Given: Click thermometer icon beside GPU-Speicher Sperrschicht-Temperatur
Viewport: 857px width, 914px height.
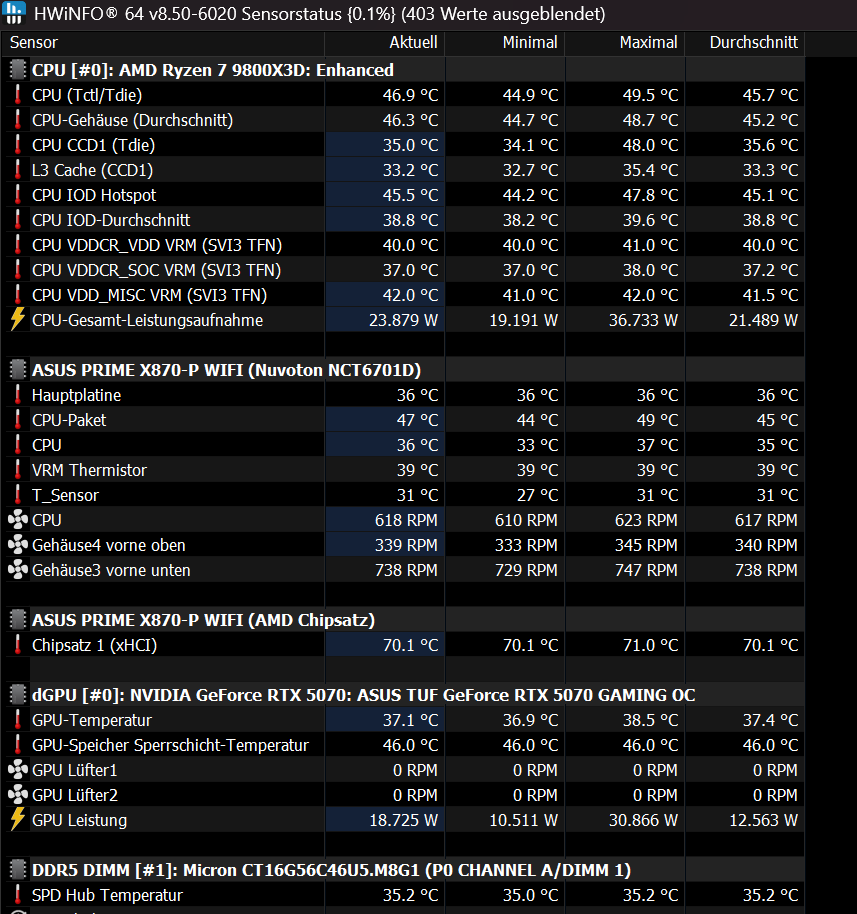Looking at the screenshot, I should [18, 745].
